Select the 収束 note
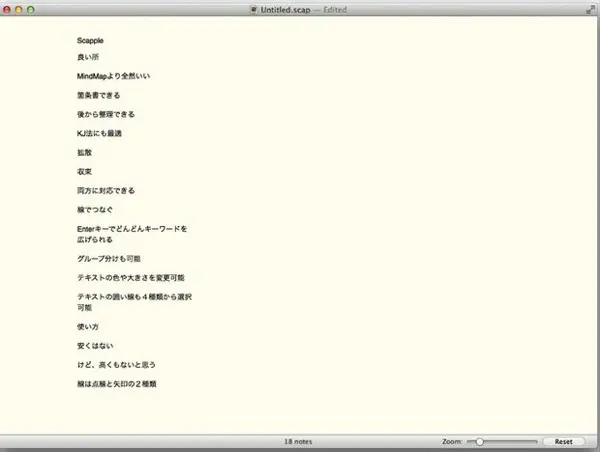This screenshot has height=452, width=600. (84, 171)
